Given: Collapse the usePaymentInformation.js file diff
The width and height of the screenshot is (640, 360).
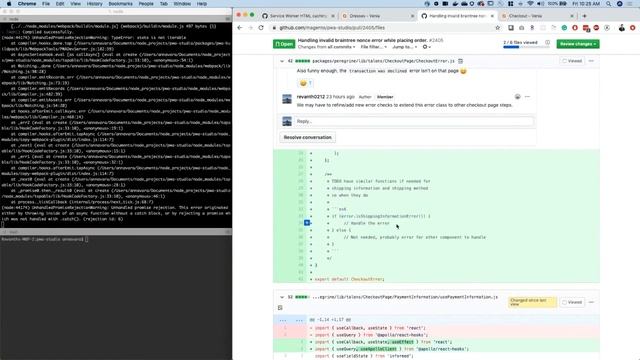Looking at the screenshot, I should coord(282,297).
